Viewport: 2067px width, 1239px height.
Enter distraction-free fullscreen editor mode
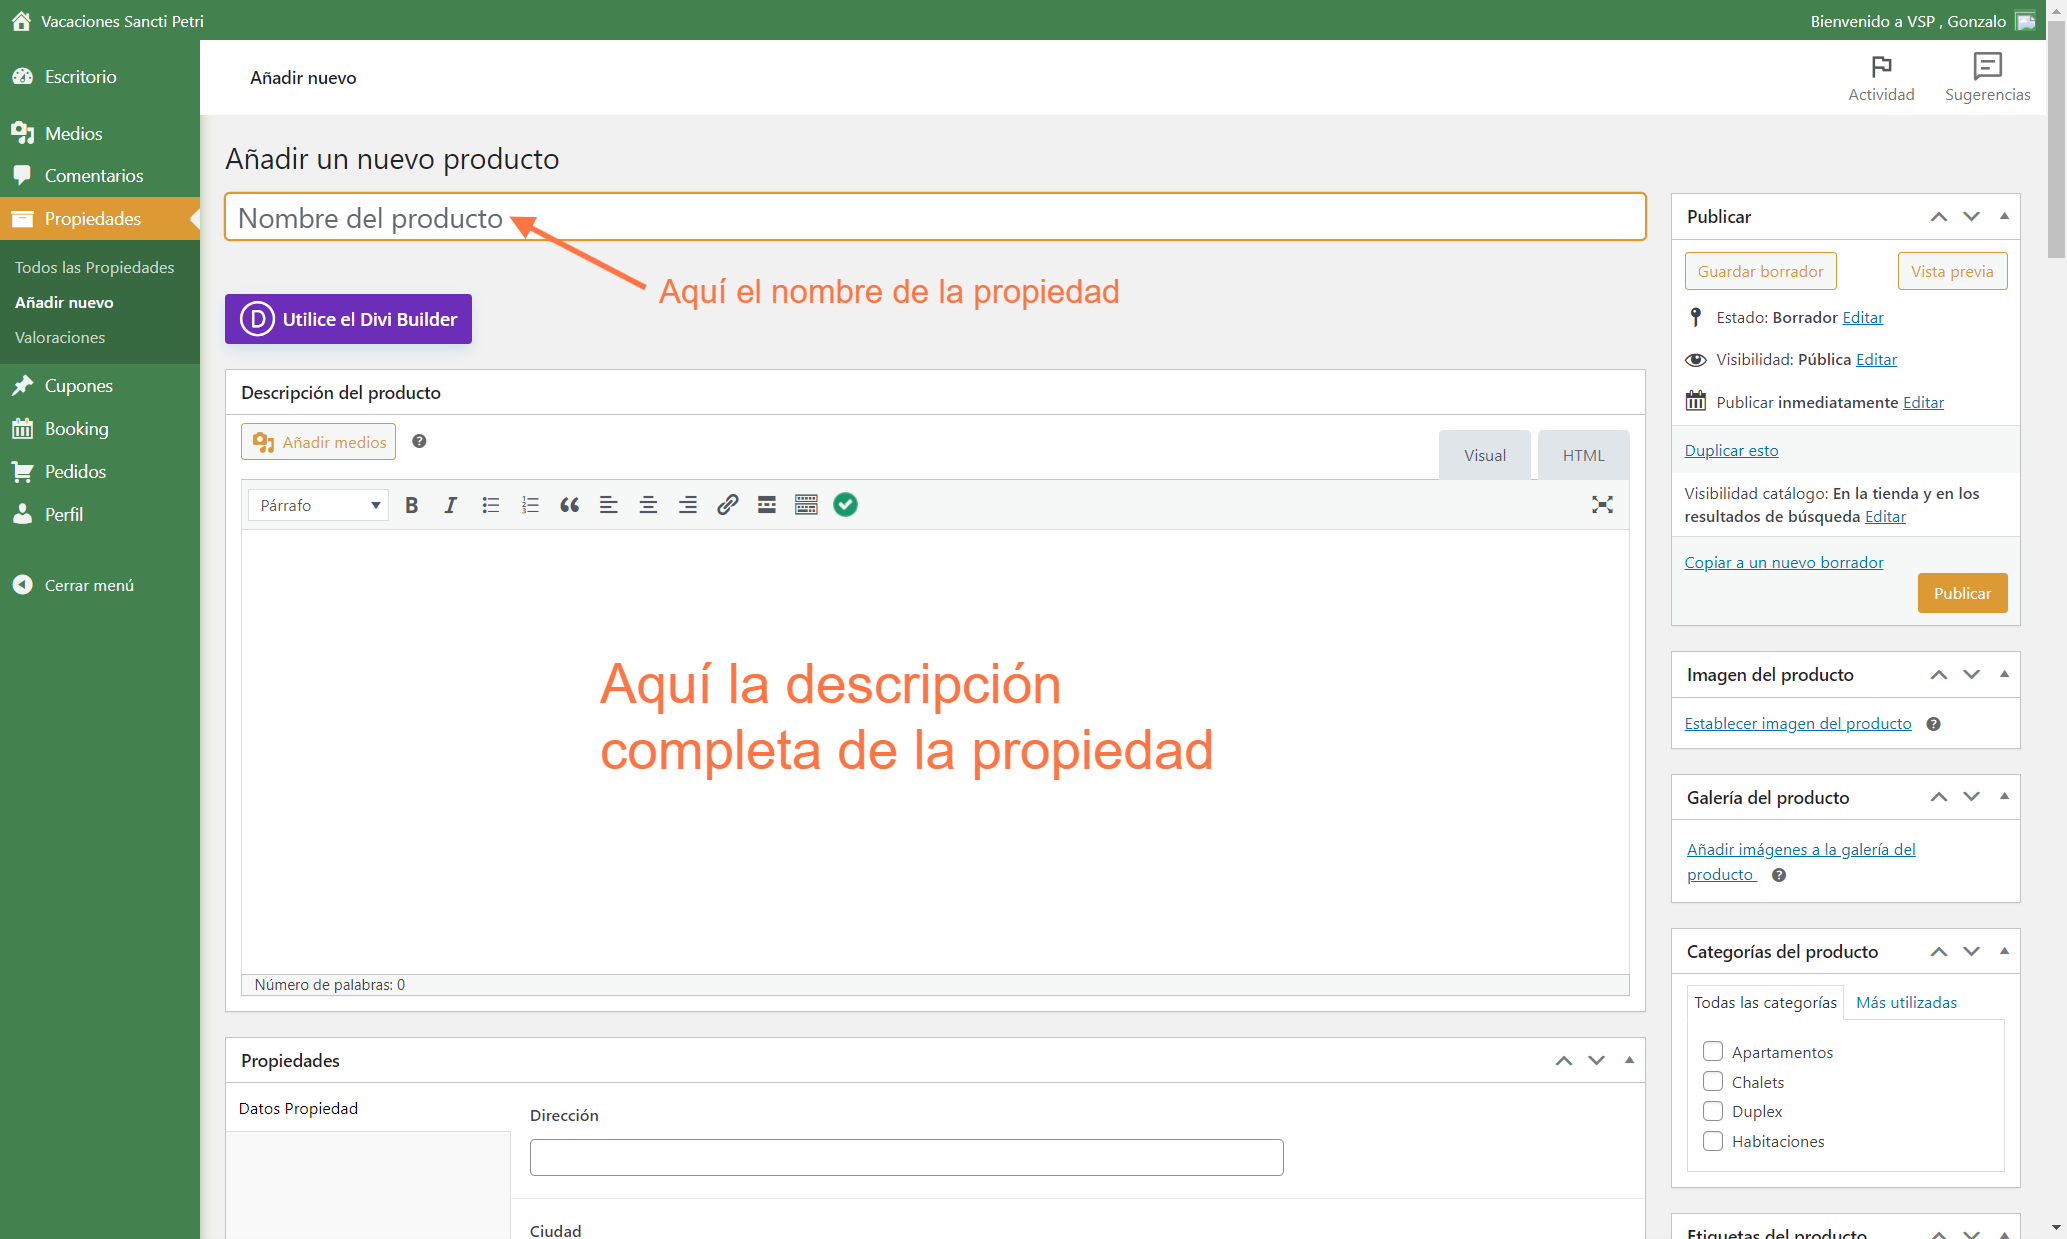[x=1602, y=505]
